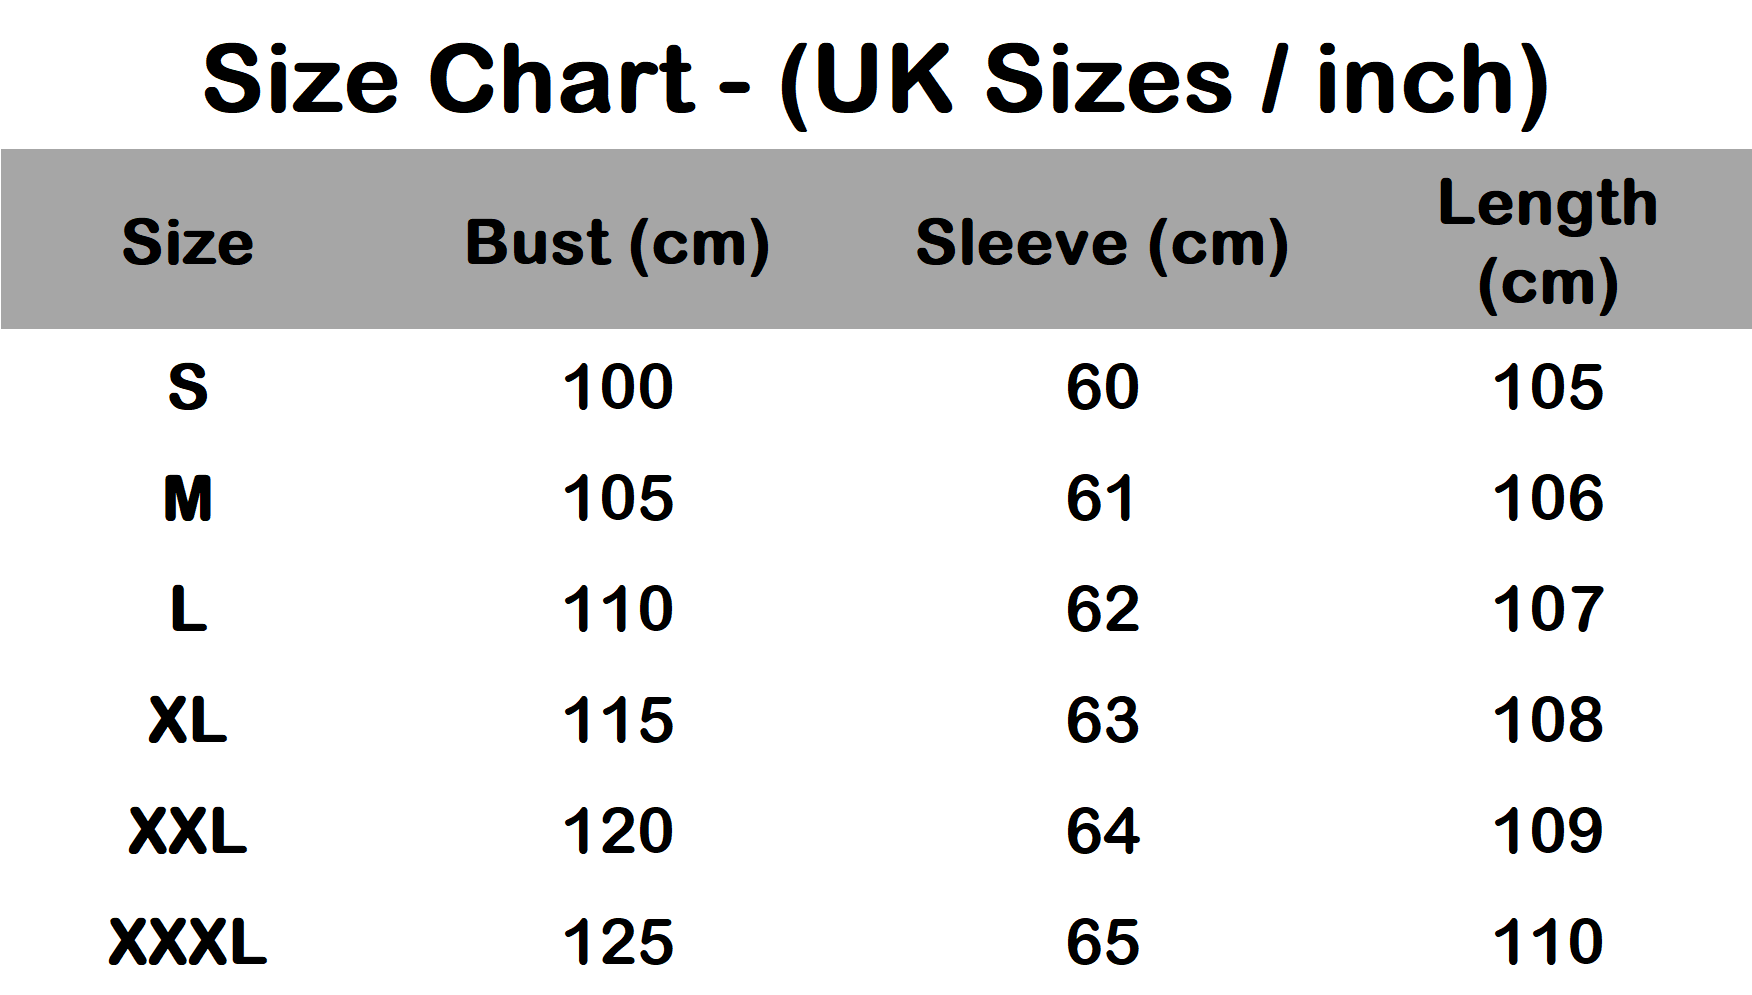This screenshot has height=995, width=1752.
Task: Click the Size Chart title text
Action: coord(875,82)
